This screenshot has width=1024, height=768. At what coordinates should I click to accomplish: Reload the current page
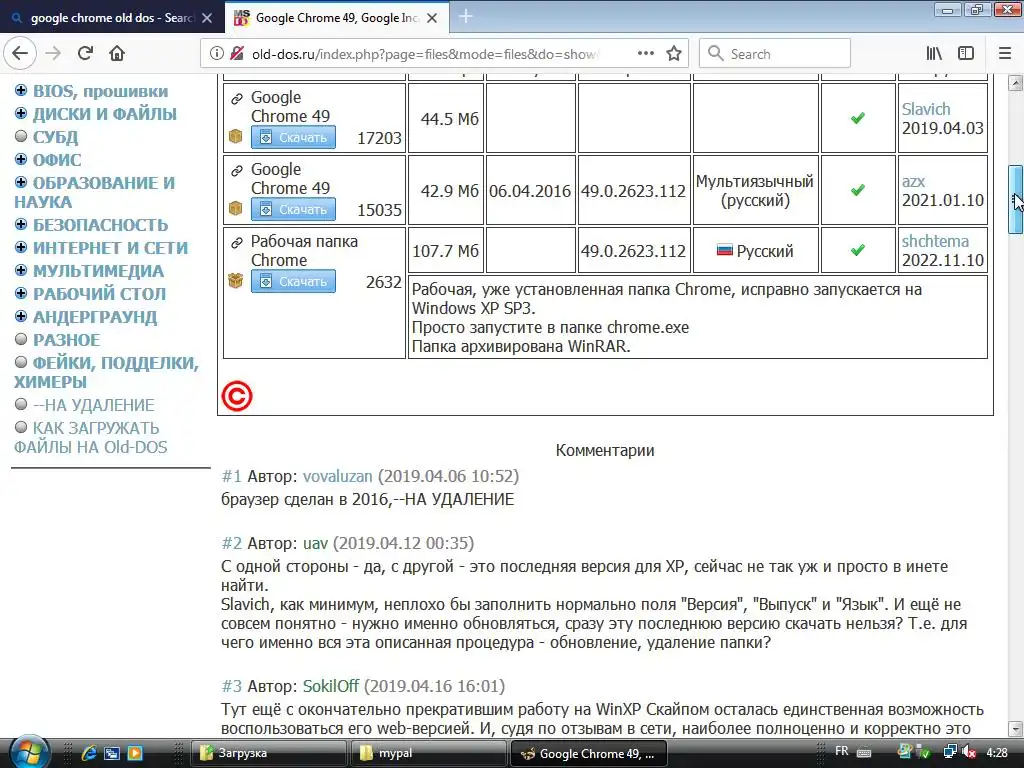[x=86, y=54]
